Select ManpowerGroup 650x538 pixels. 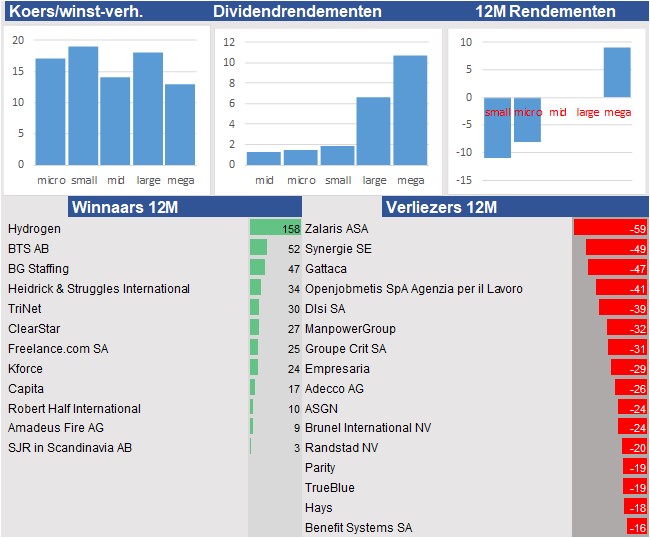click(x=350, y=329)
